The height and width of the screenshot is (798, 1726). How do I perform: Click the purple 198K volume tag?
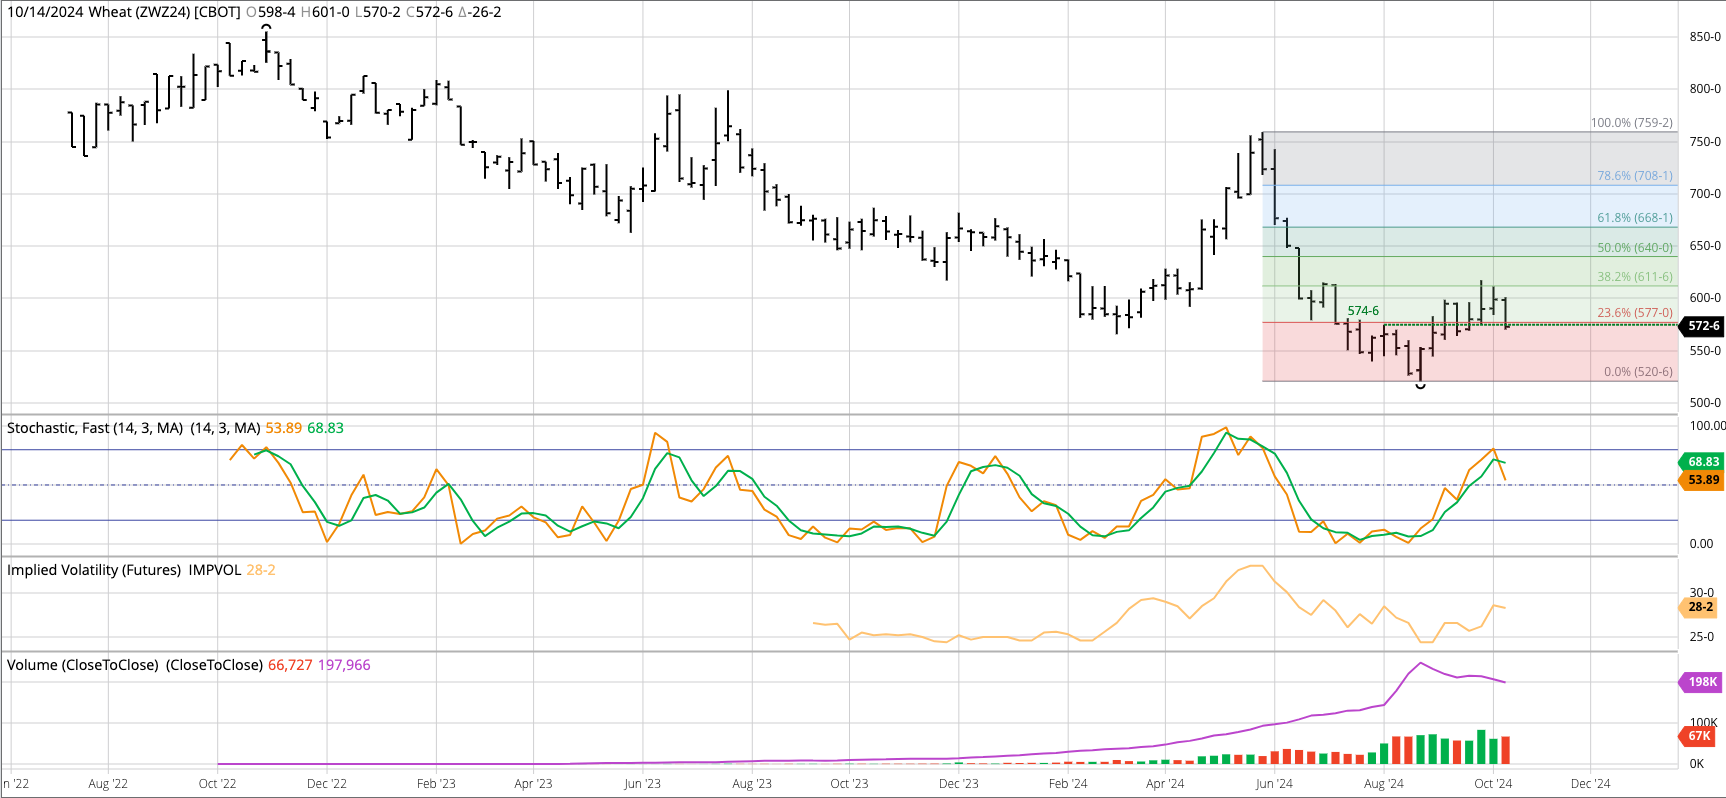coord(1702,682)
